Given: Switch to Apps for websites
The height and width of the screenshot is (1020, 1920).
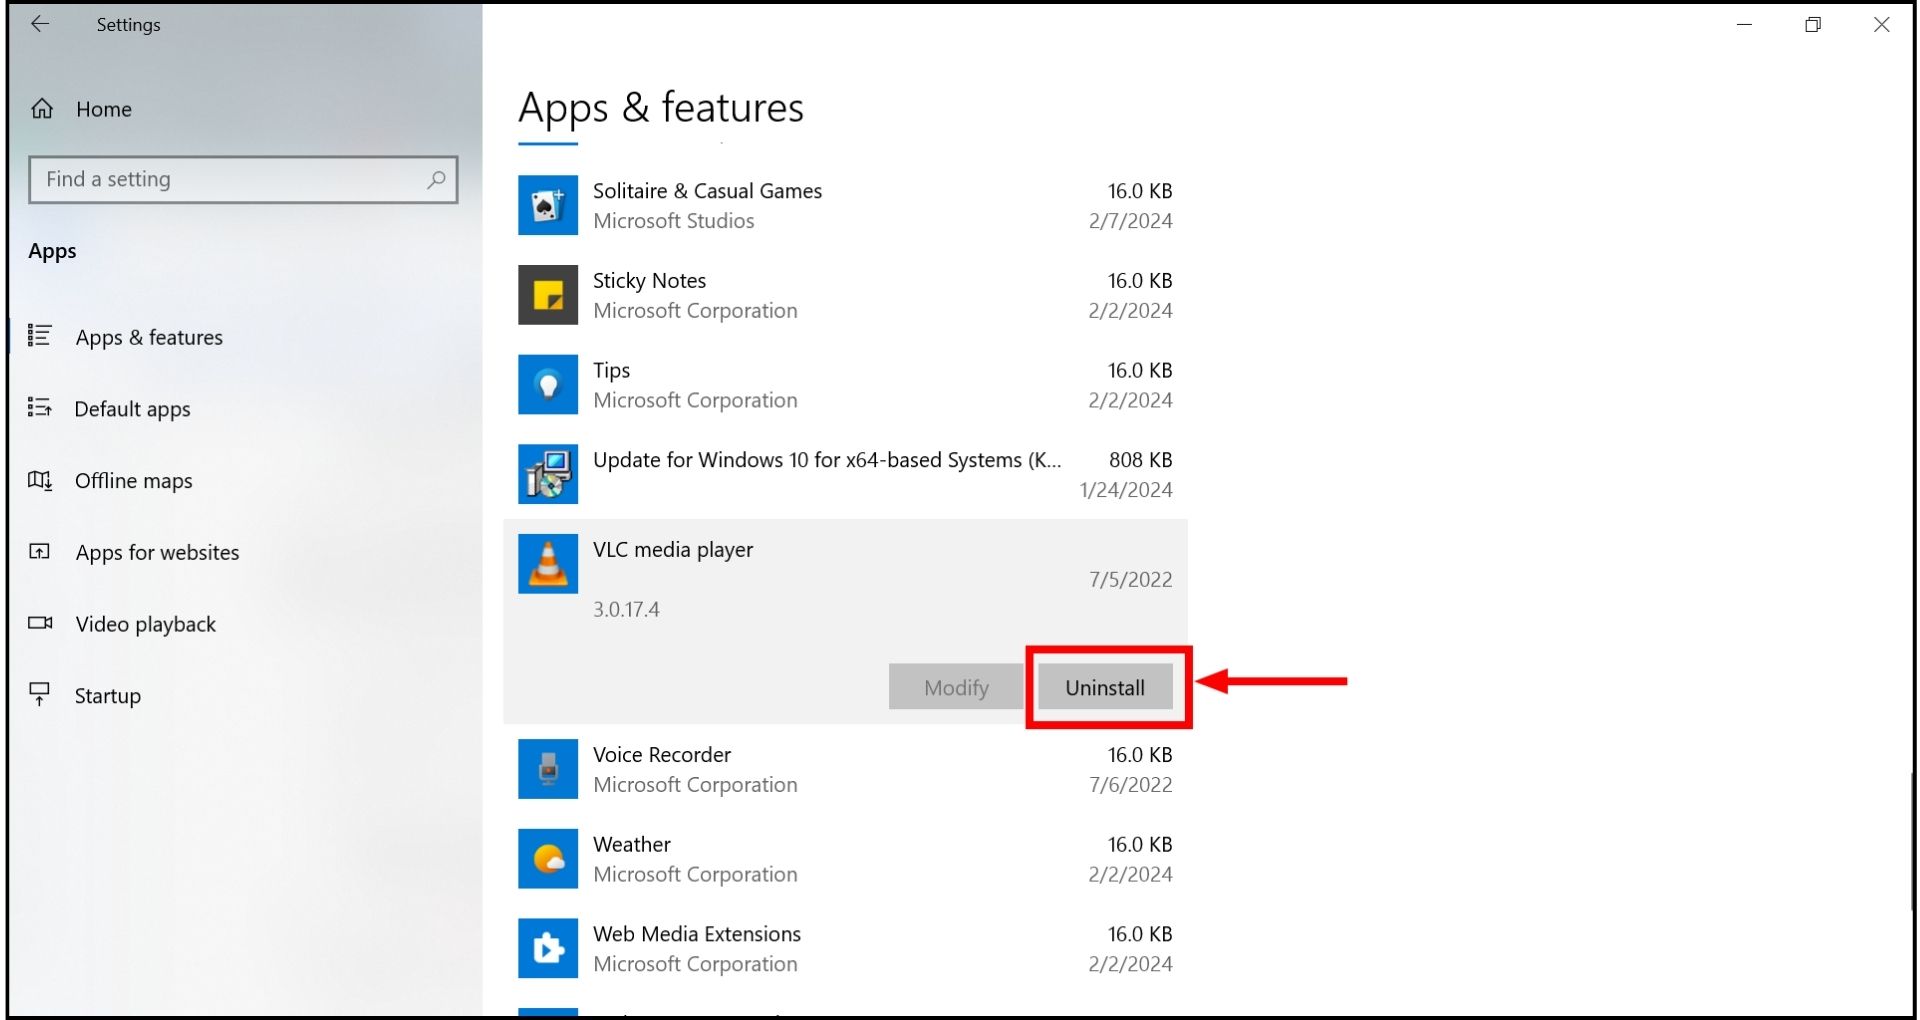Looking at the screenshot, I should (x=157, y=553).
